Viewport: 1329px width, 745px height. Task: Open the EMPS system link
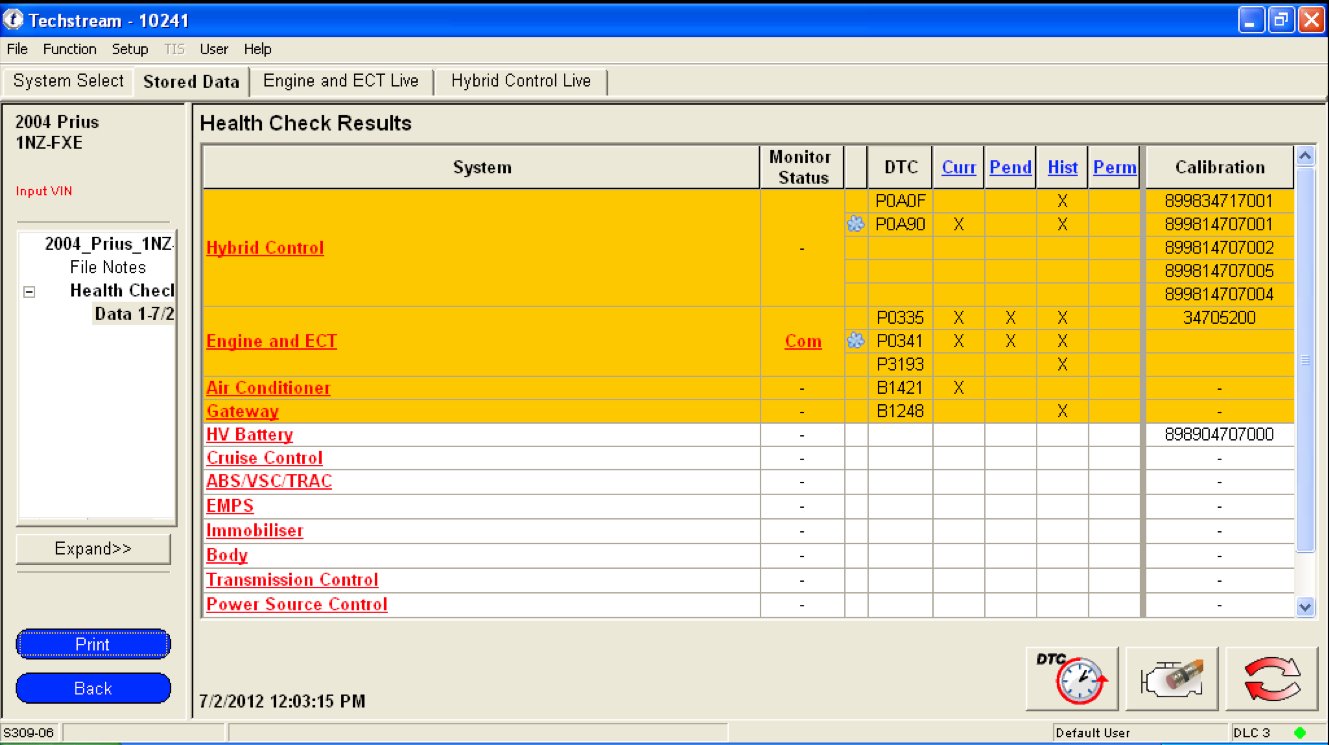click(230, 506)
